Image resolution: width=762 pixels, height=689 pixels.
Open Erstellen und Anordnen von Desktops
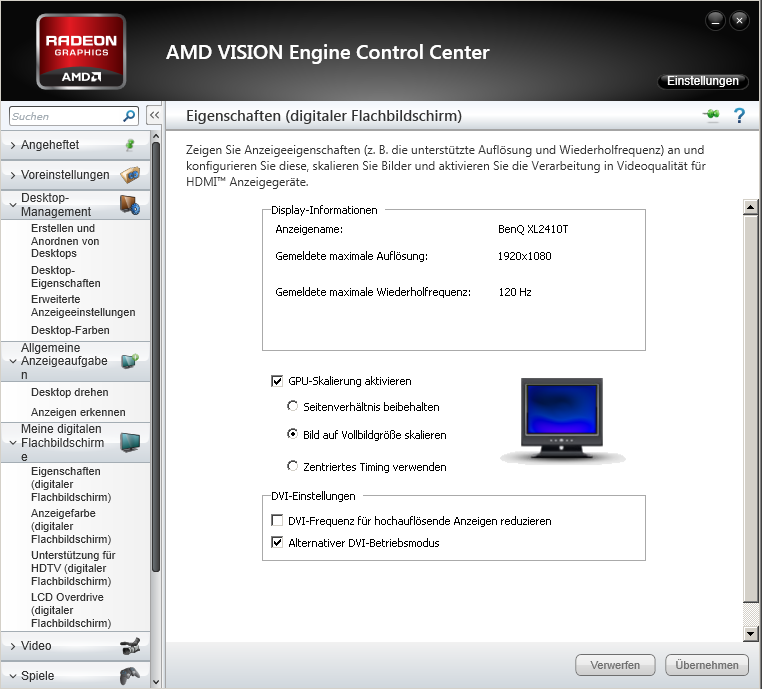(65, 241)
